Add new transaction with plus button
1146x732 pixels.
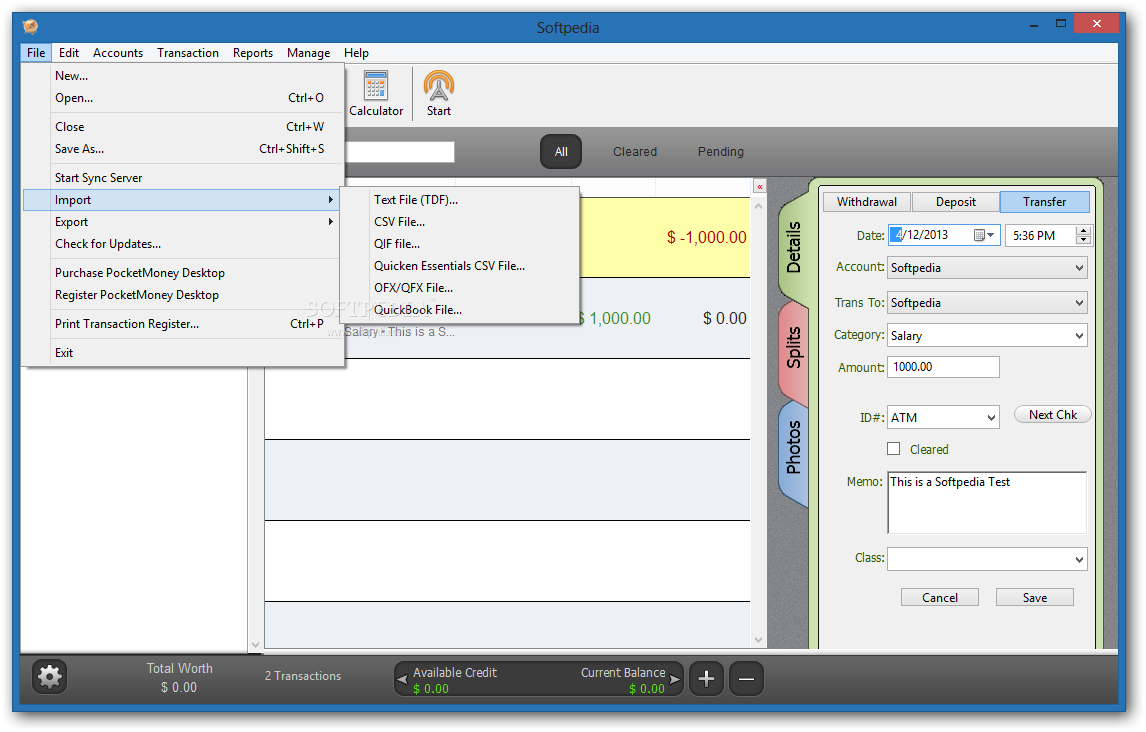[x=706, y=679]
